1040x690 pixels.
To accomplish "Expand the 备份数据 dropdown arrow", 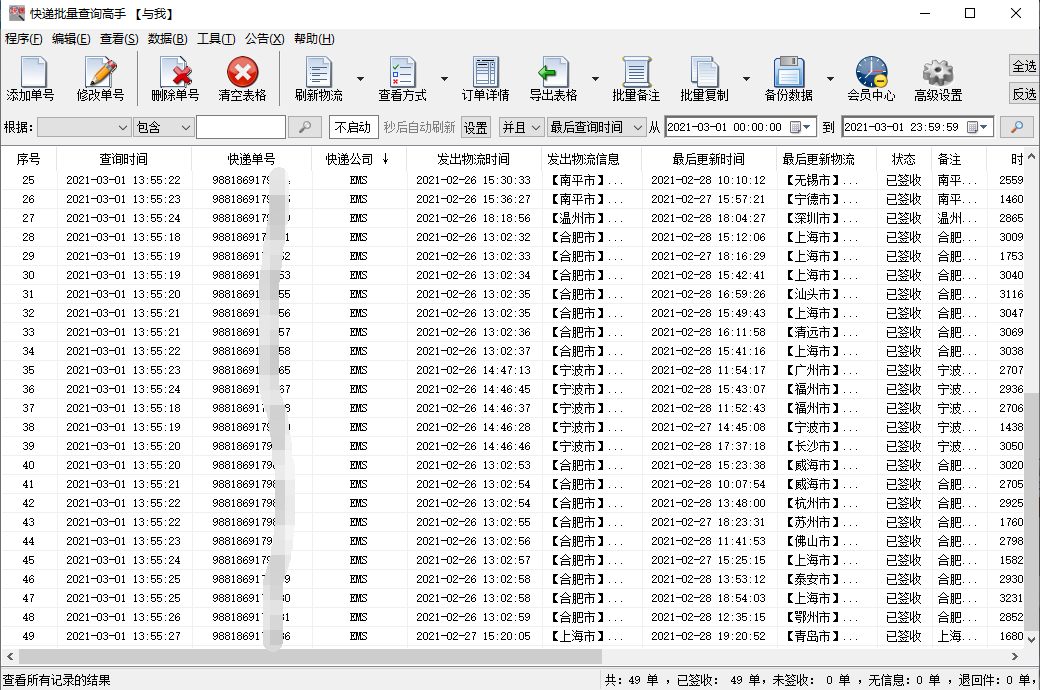I will click(830, 78).
